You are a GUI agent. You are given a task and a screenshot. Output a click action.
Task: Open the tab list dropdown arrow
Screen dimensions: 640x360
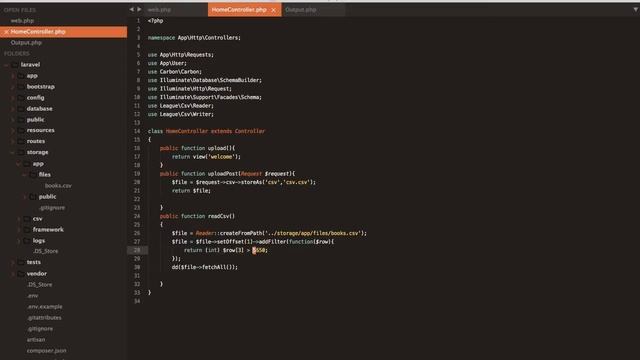(x=636, y=9)
